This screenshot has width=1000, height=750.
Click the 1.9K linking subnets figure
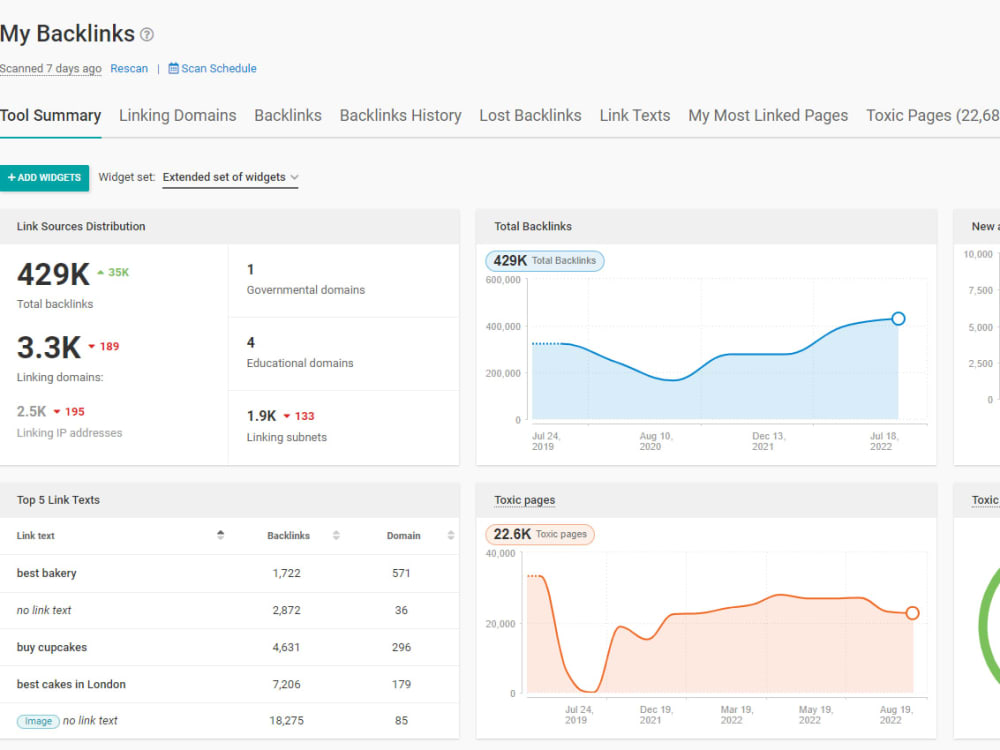(261, 416)
